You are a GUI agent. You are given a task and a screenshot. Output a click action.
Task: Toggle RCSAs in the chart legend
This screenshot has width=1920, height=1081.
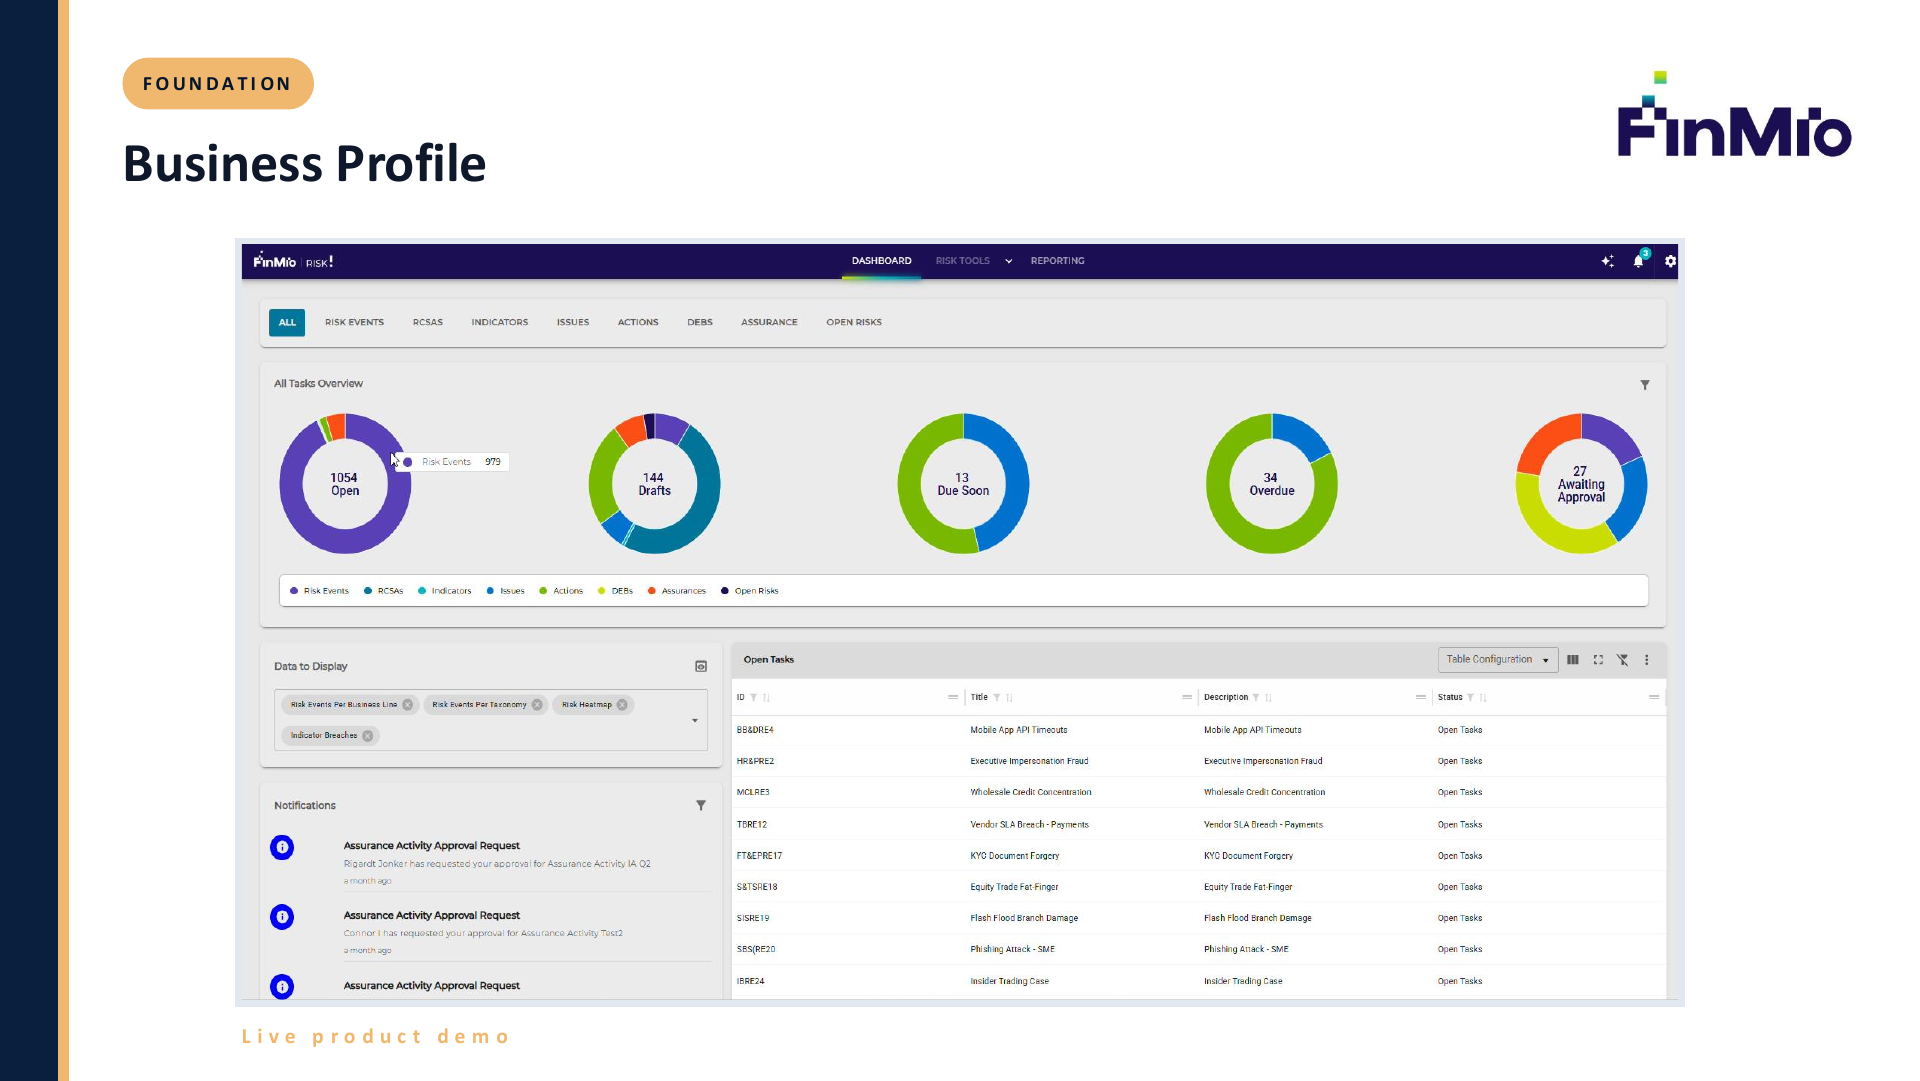[383, 591]
